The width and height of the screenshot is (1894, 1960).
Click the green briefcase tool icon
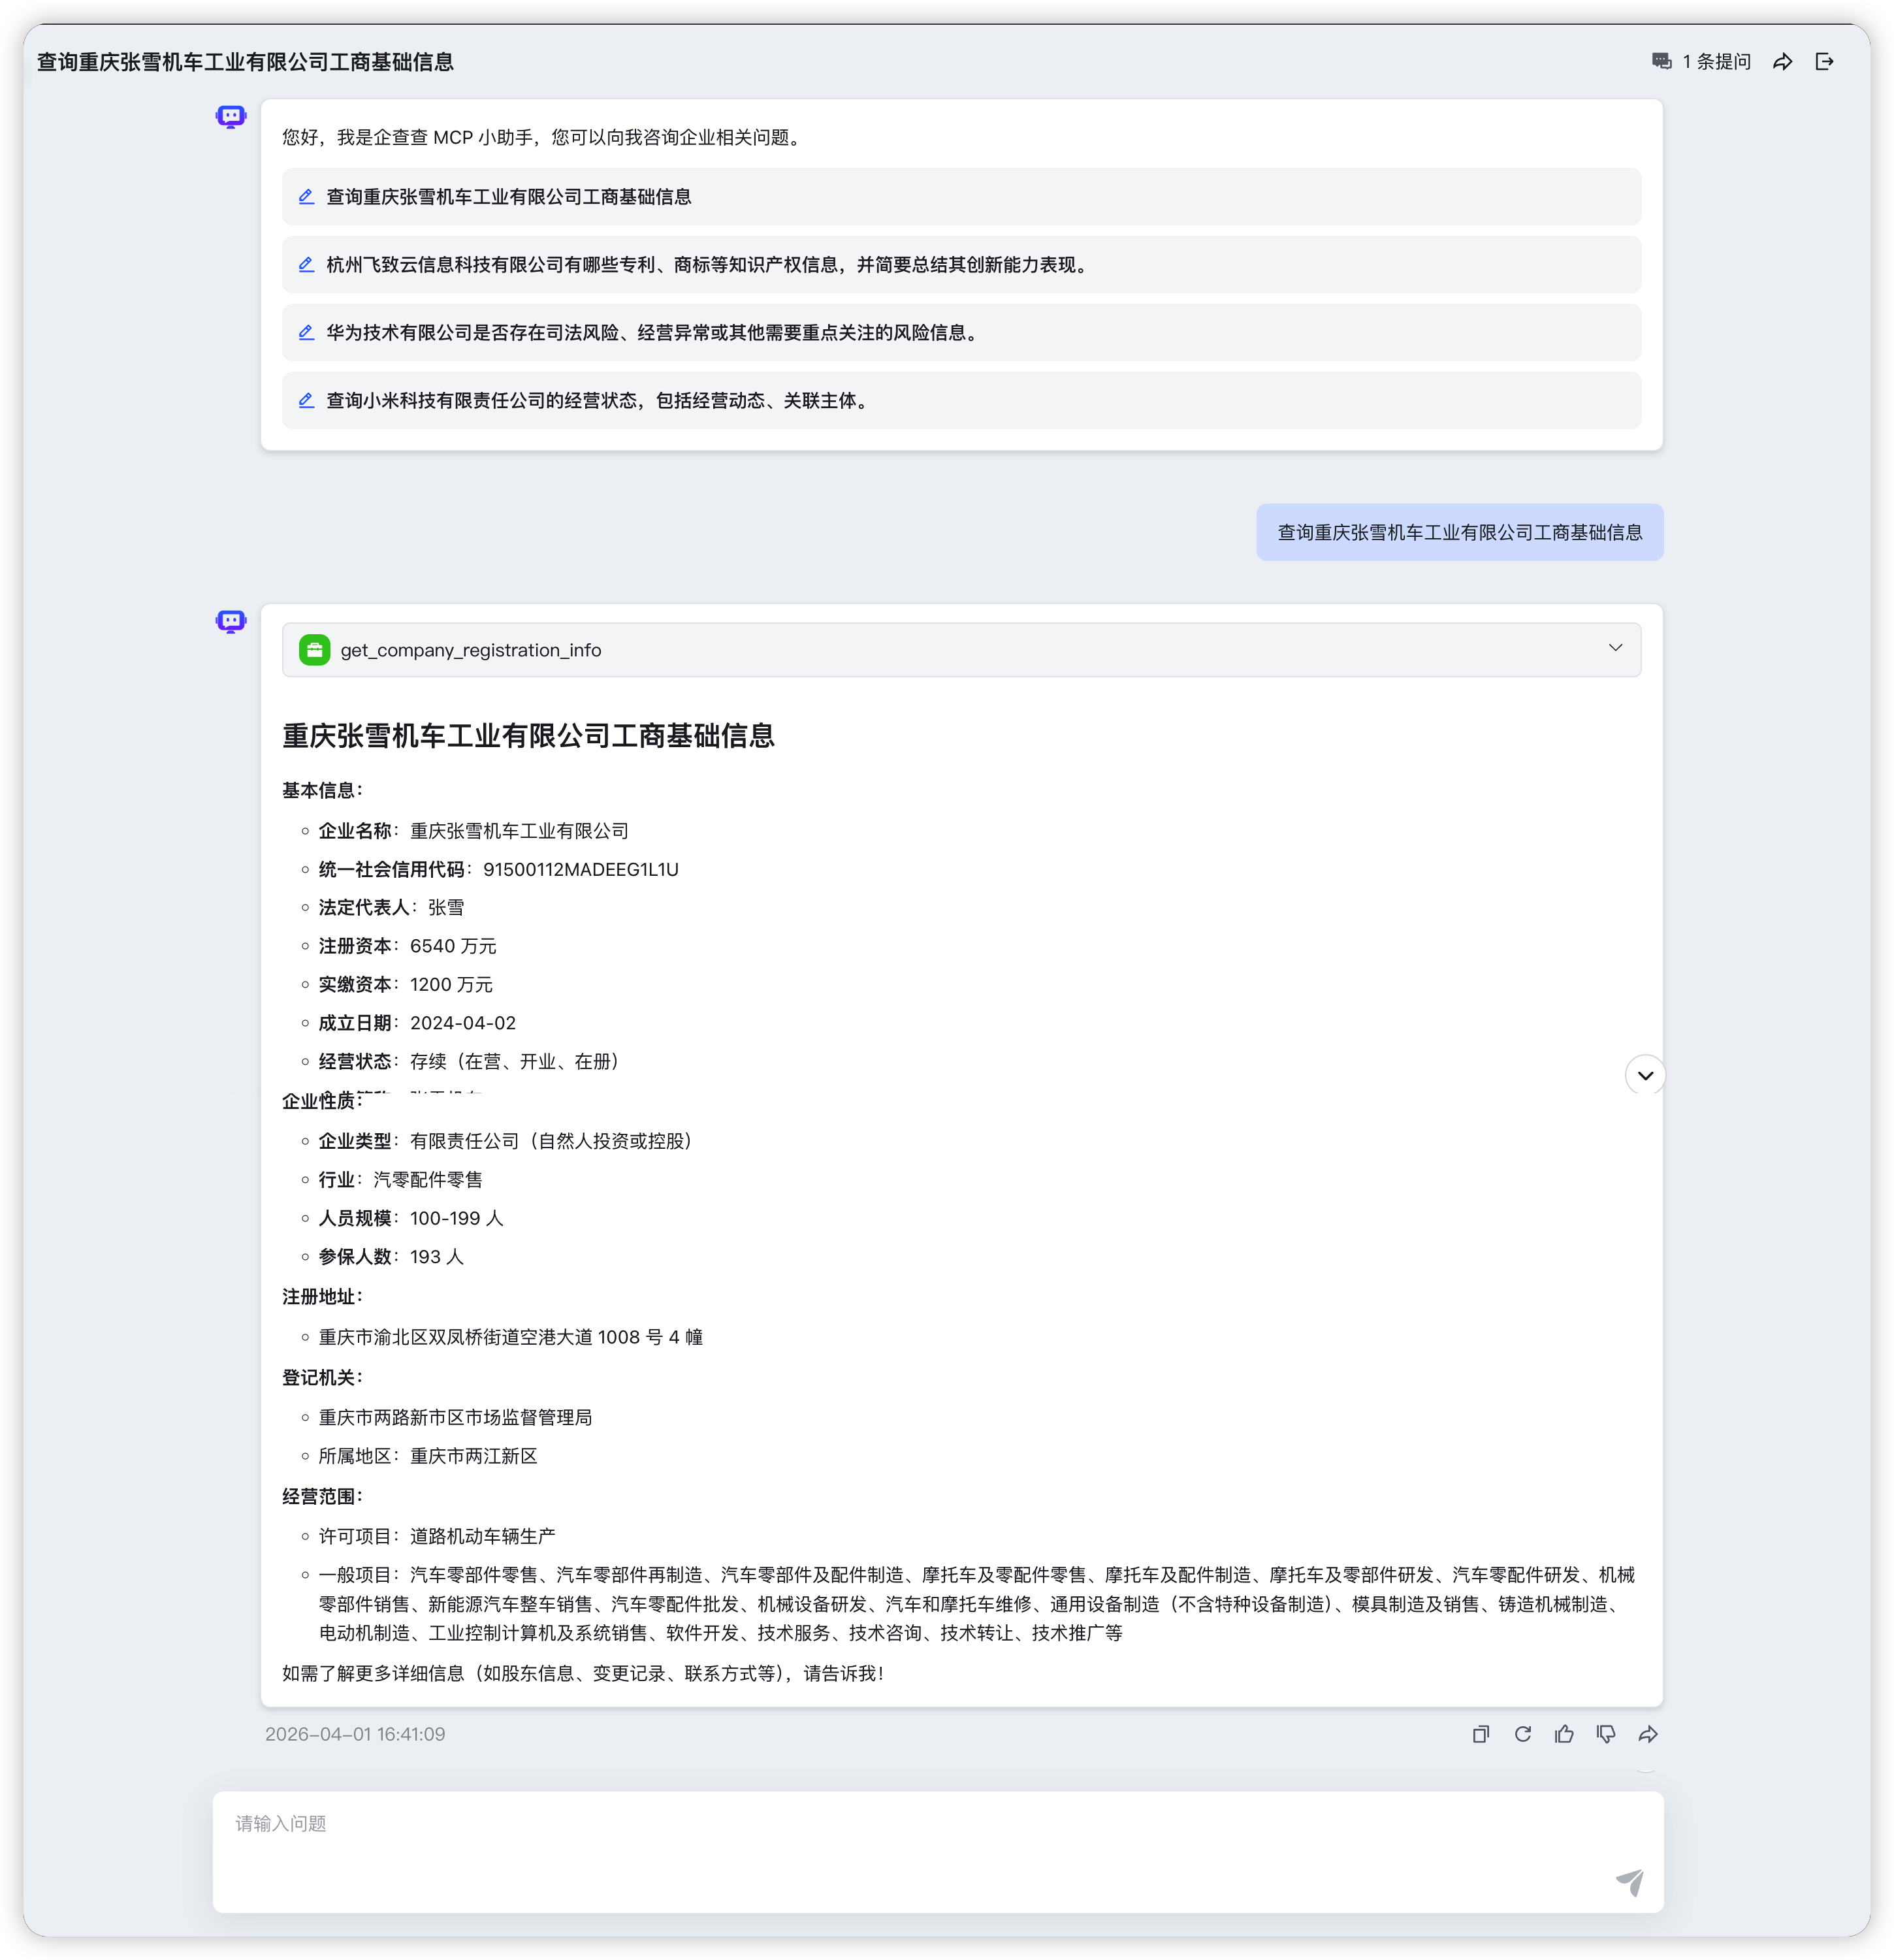315,650
